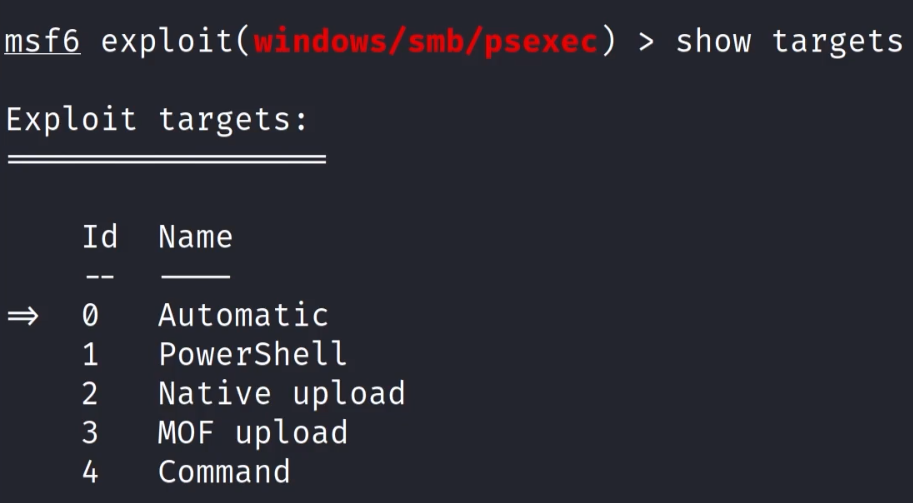Click target Id 2
The height and width of the screenshot is (503, 913).
coord(91,393)
